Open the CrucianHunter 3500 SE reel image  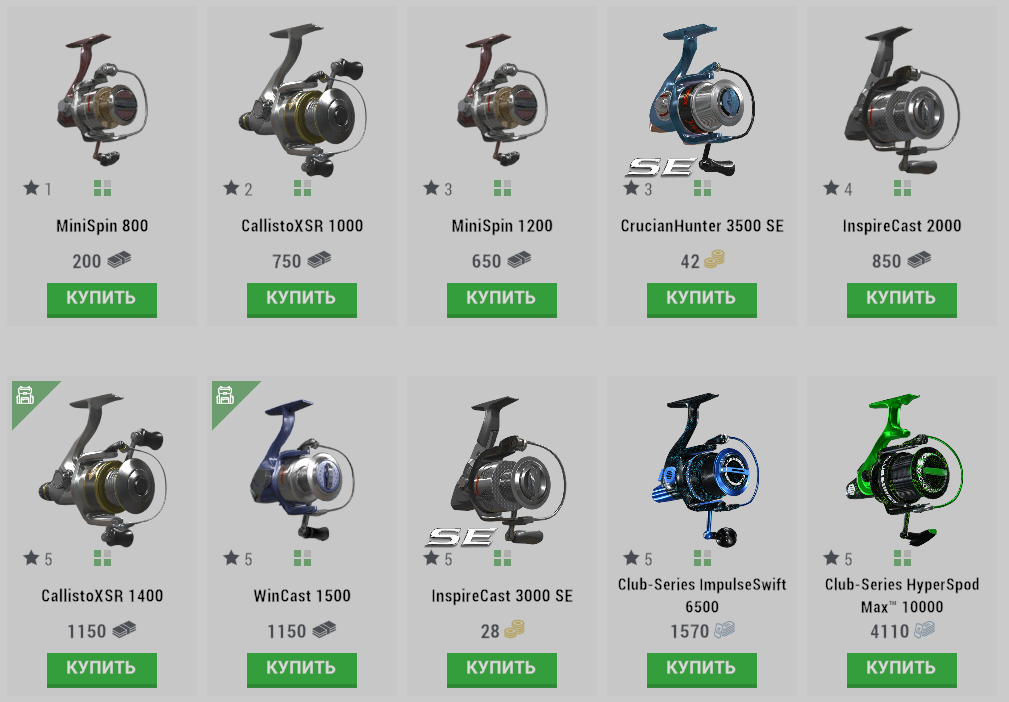[701, 100]
